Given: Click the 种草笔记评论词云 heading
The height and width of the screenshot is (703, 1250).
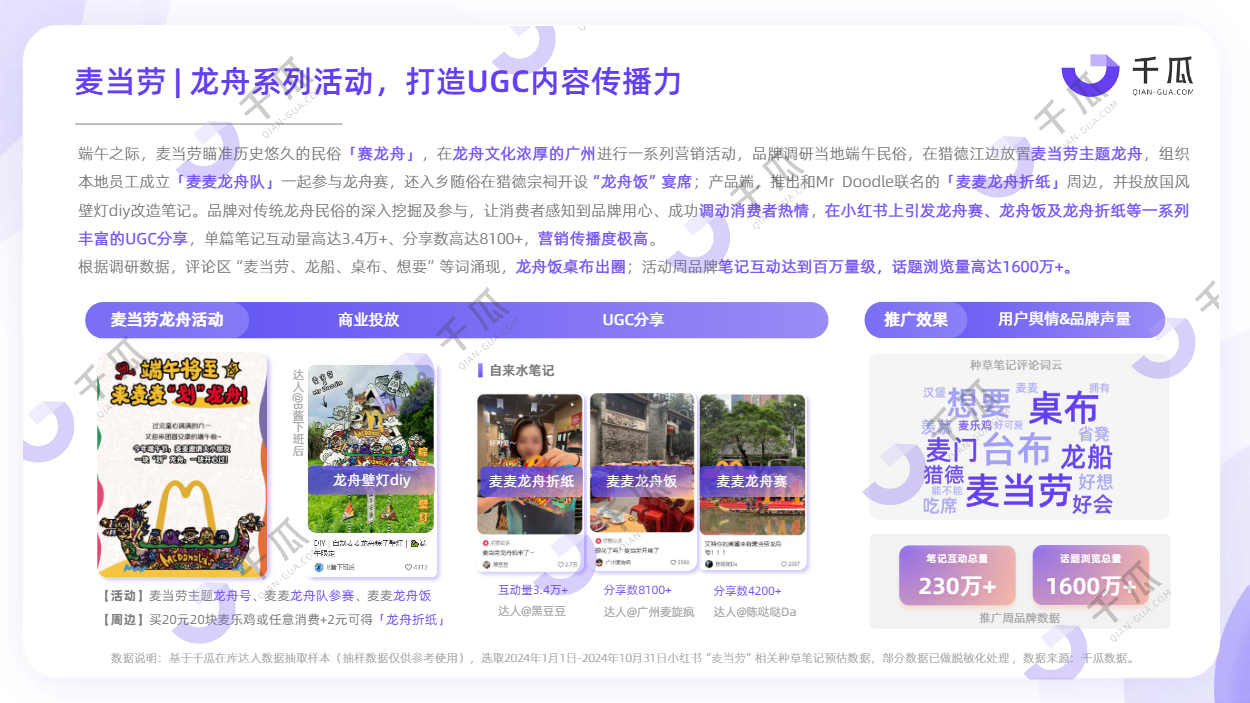Looking at the screenshot, I should pyautogui.click(x=1016, y=366).
